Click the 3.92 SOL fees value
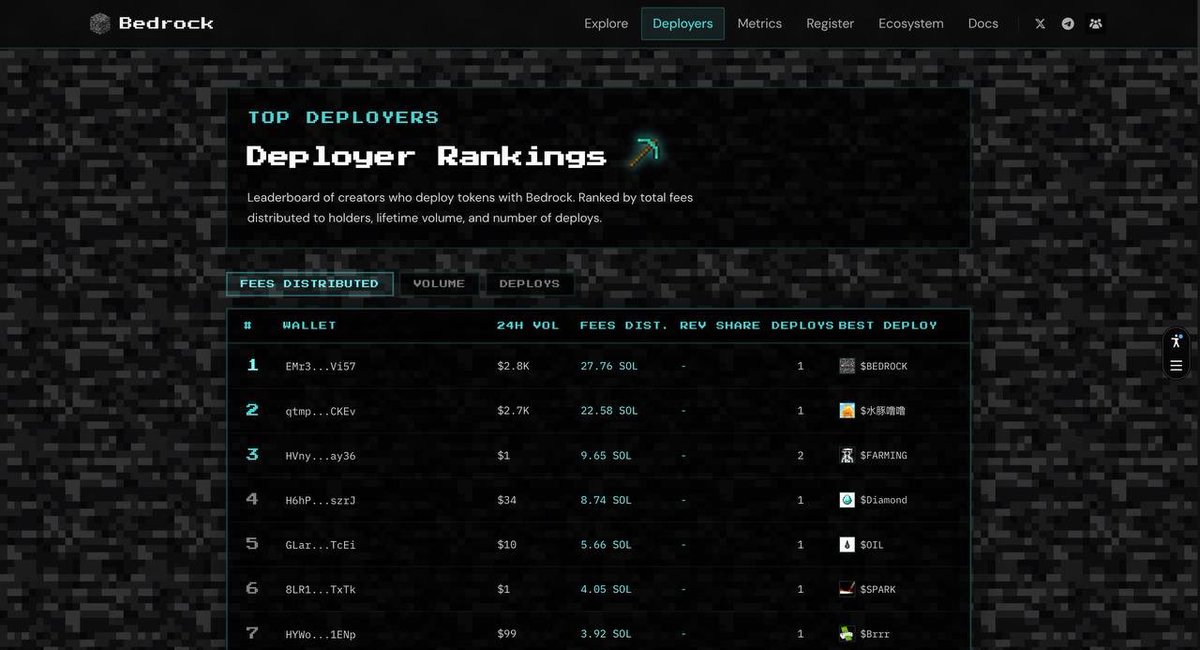This screenshot has width=1200, height=650. 606,634
